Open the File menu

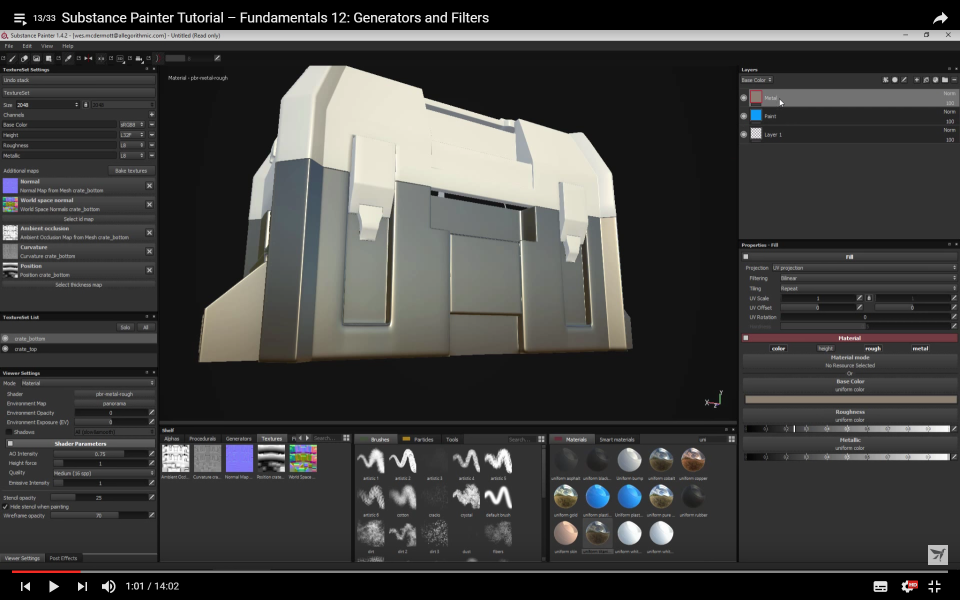[9, 46]
